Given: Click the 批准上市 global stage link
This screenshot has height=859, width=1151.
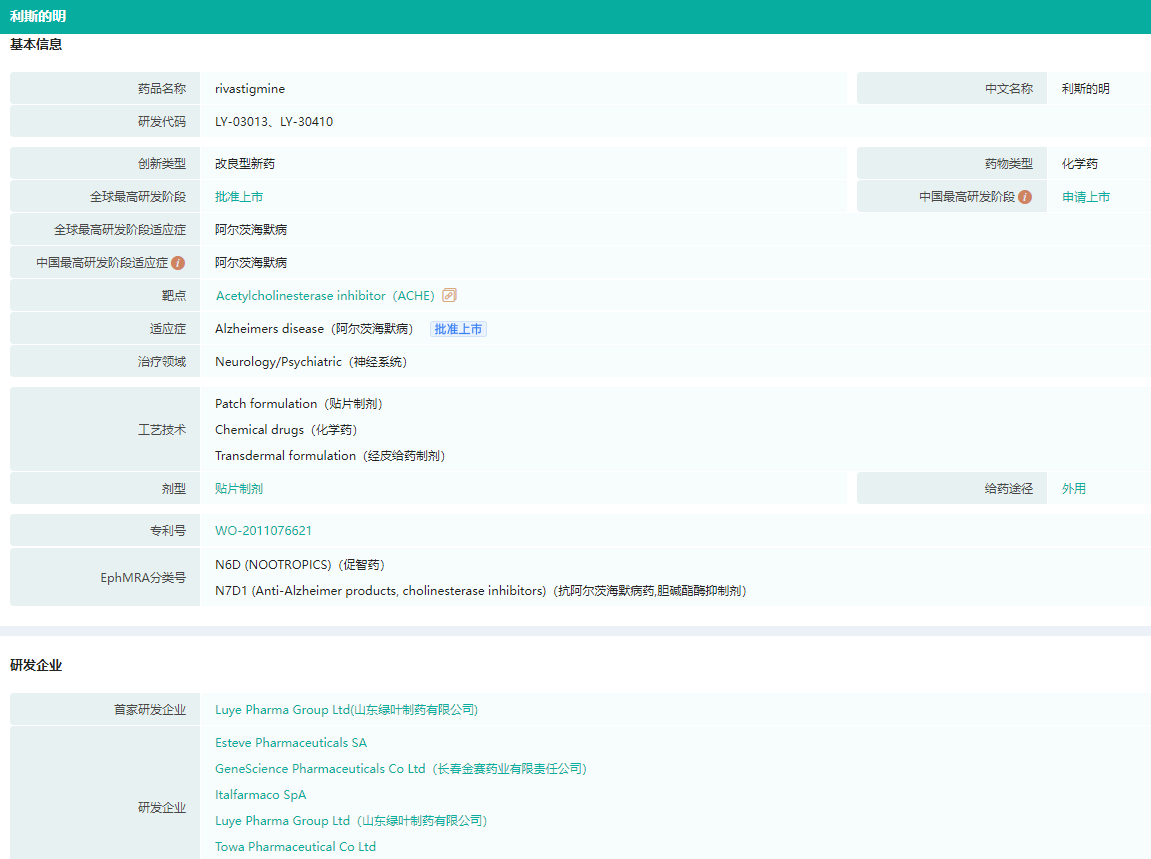Looking at the screenshot, I should [x=239, y=197].
